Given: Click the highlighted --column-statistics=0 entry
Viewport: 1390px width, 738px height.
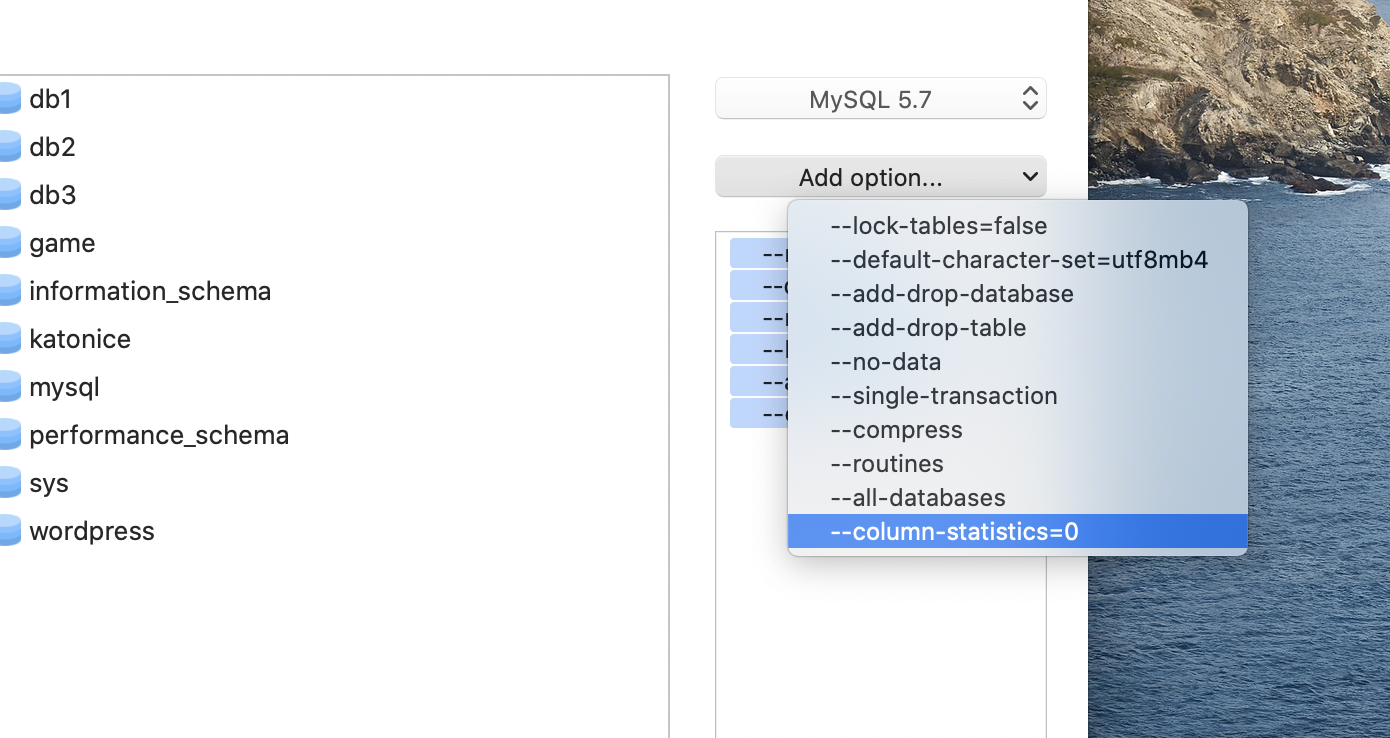Looking at the screenshot, I should click(x=955, y=531).
